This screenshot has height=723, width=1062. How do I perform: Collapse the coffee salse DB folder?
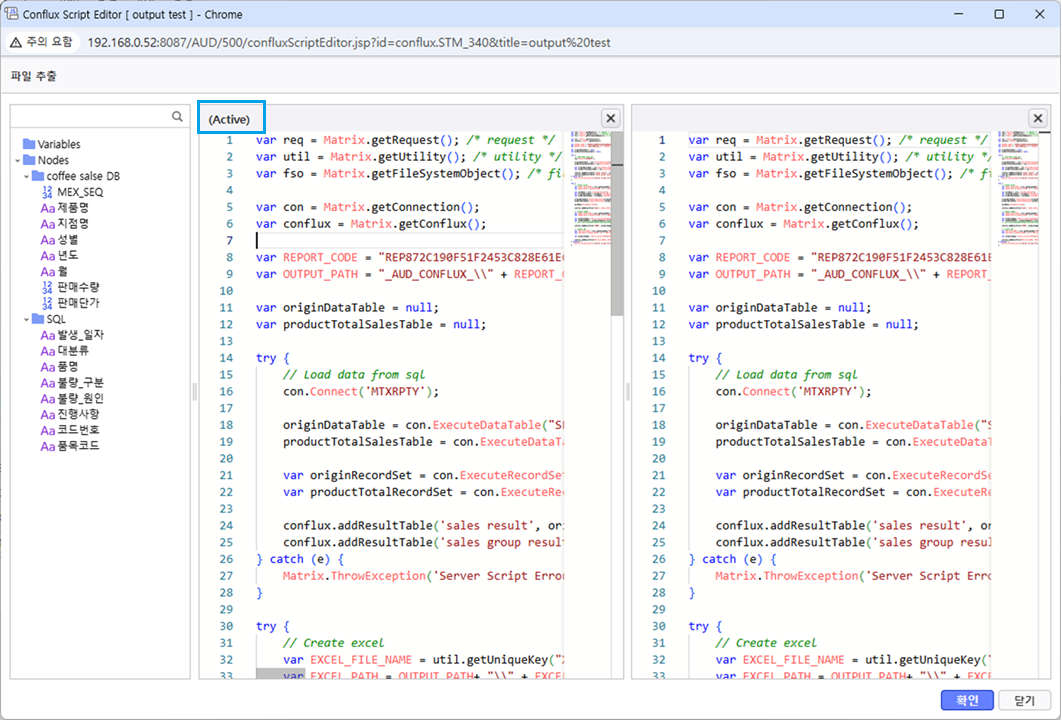(26, 176)
